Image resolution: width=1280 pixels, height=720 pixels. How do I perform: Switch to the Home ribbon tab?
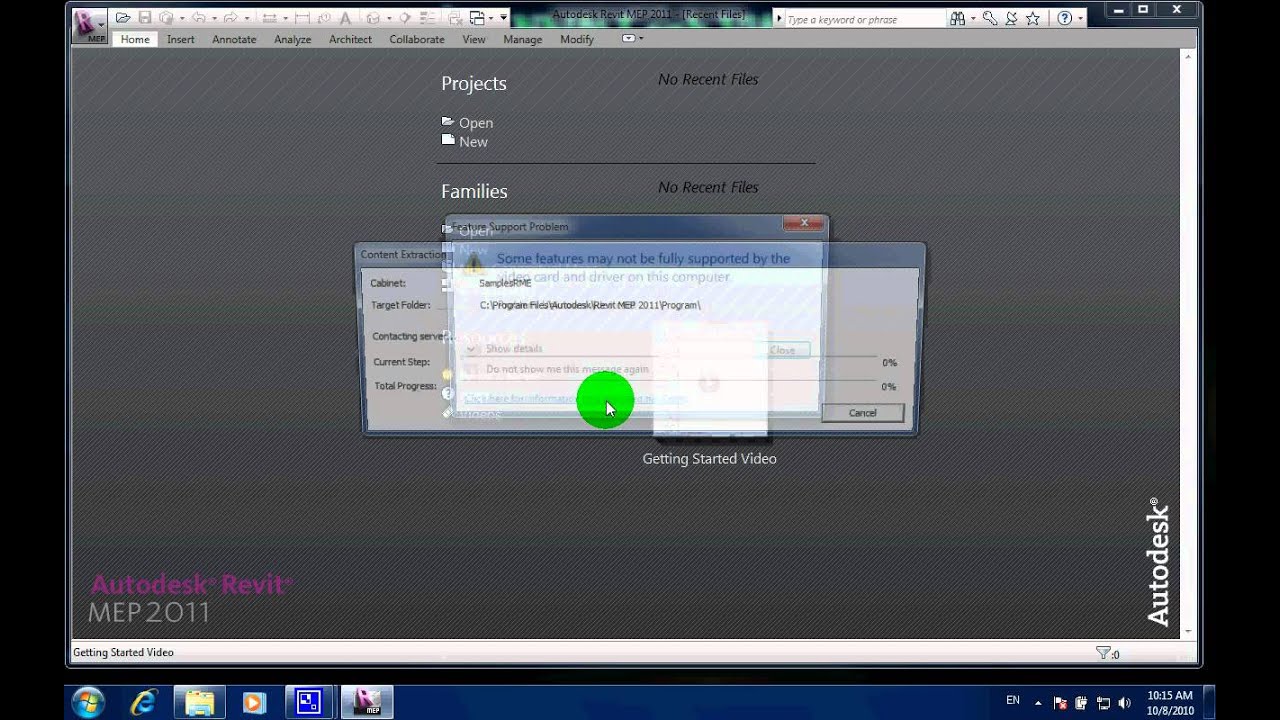(x=135, y=39)
